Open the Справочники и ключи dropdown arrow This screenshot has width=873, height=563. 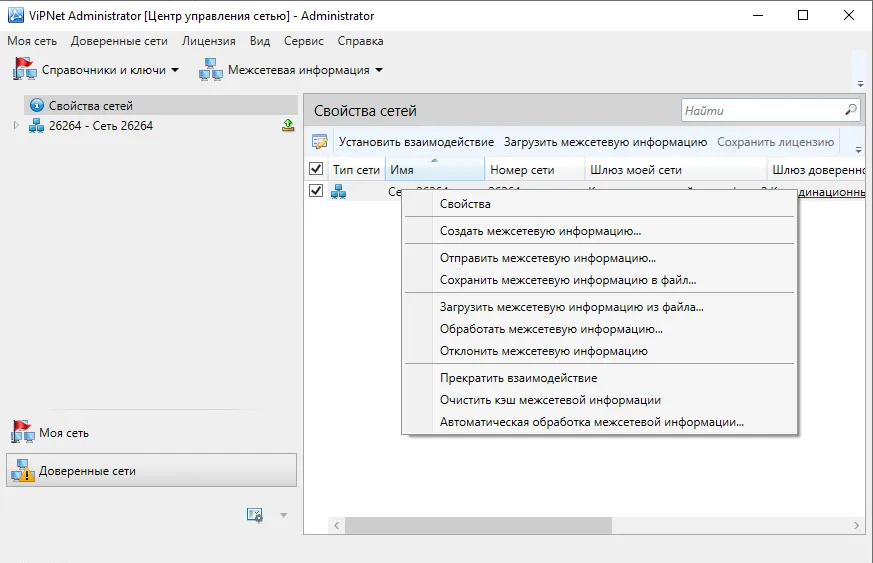click(x=175, y=70)
